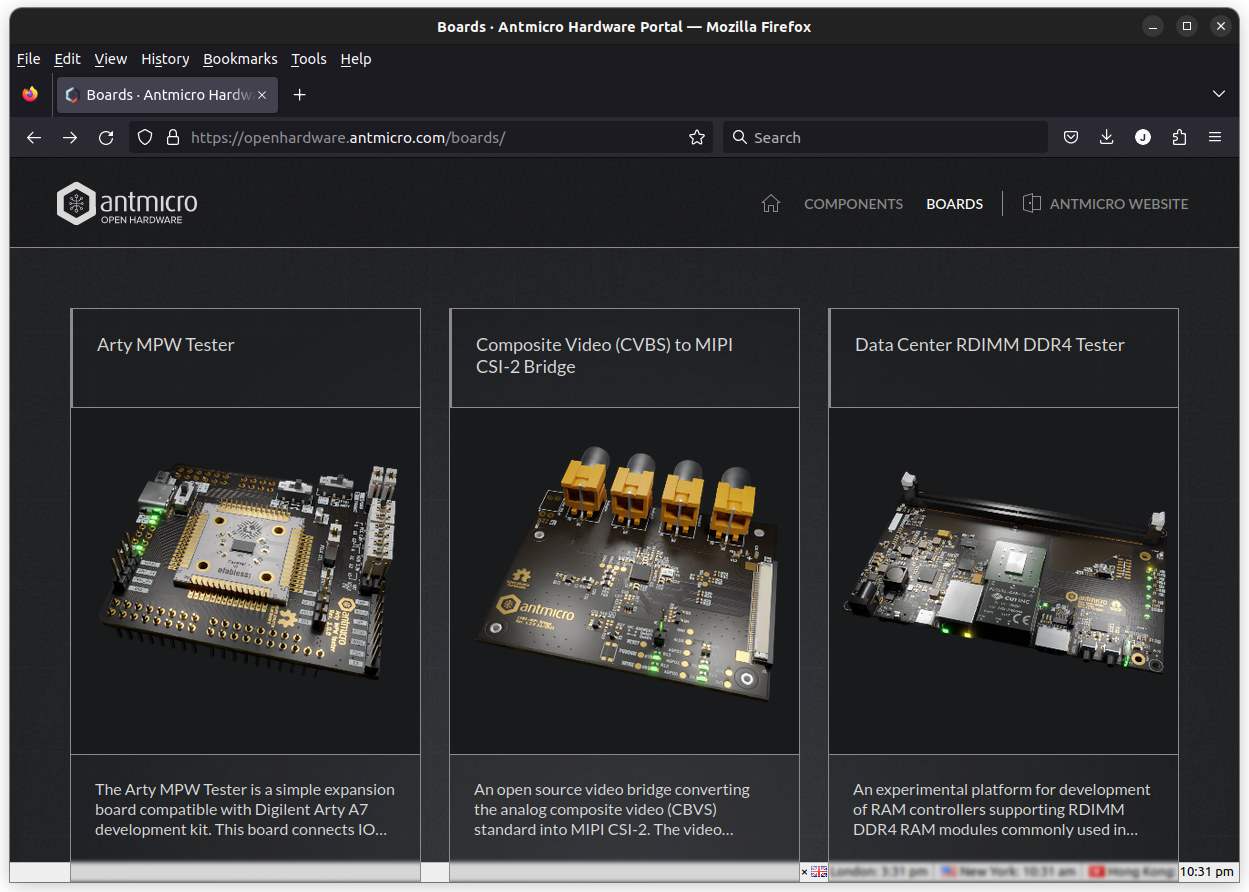The image size is (1249, 892).
Task: Click the New York time entry
Action: click(x=1008, y=872)
